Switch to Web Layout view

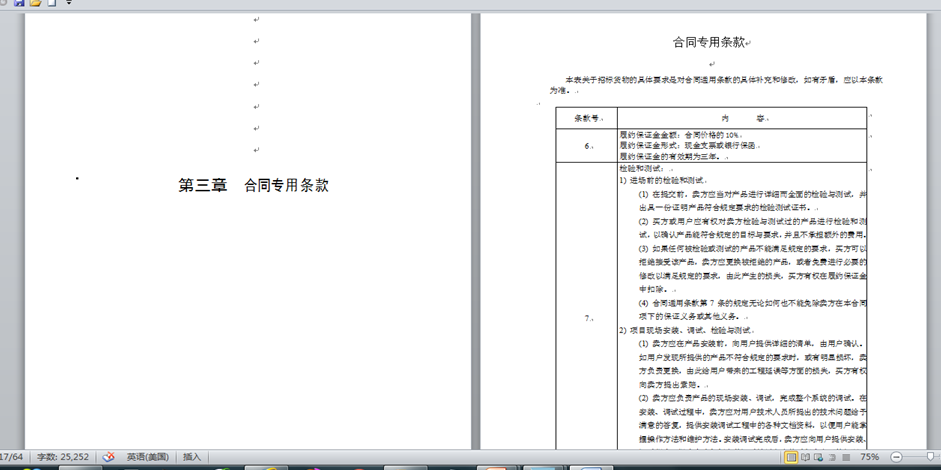pos(818,457)
